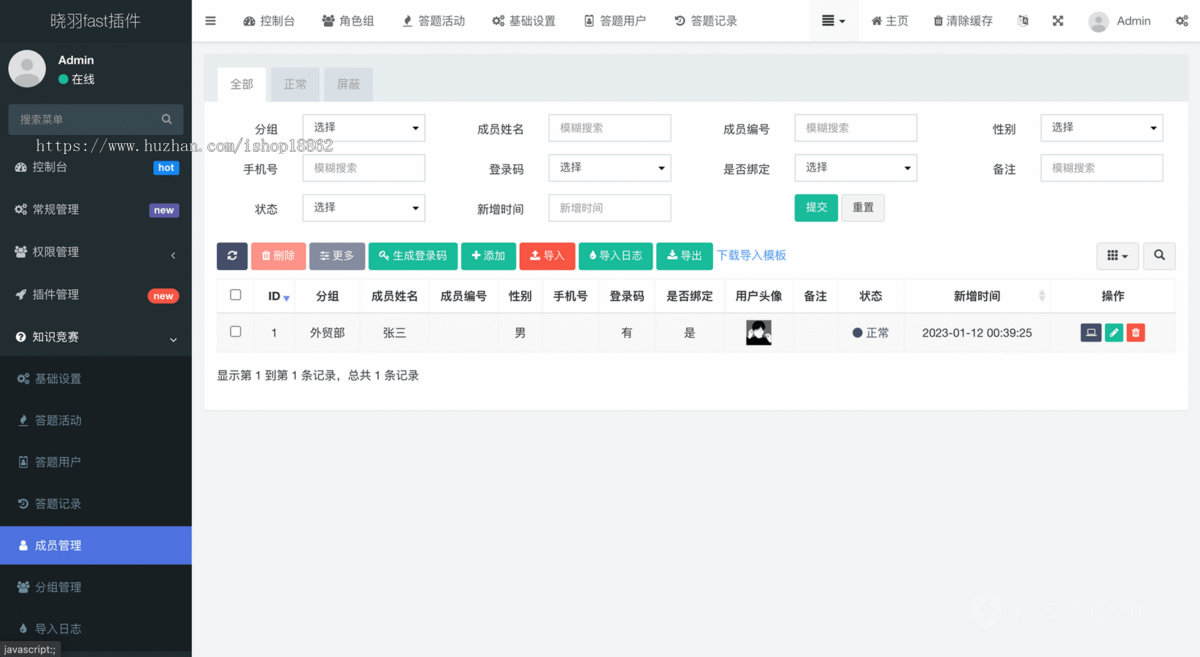Screen dimensions: 1200x657
Task: Open the column visibility grid dropdown
Action: pos(1117,256)
